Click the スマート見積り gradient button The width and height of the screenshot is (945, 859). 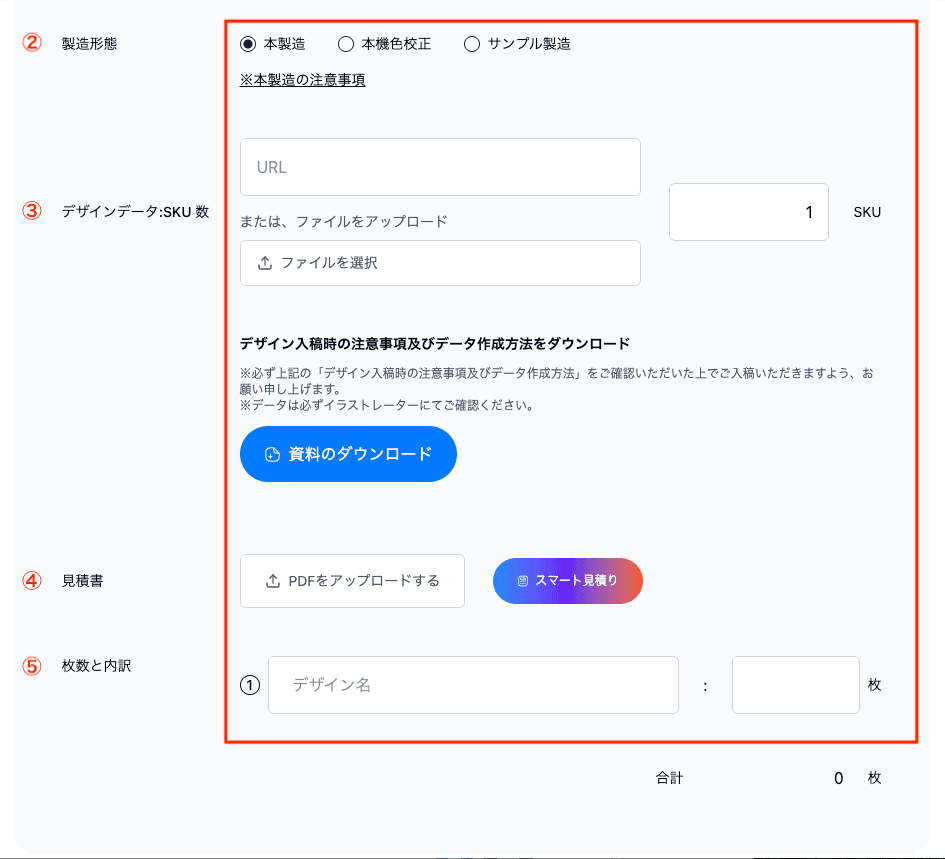(x=567, y=580)
